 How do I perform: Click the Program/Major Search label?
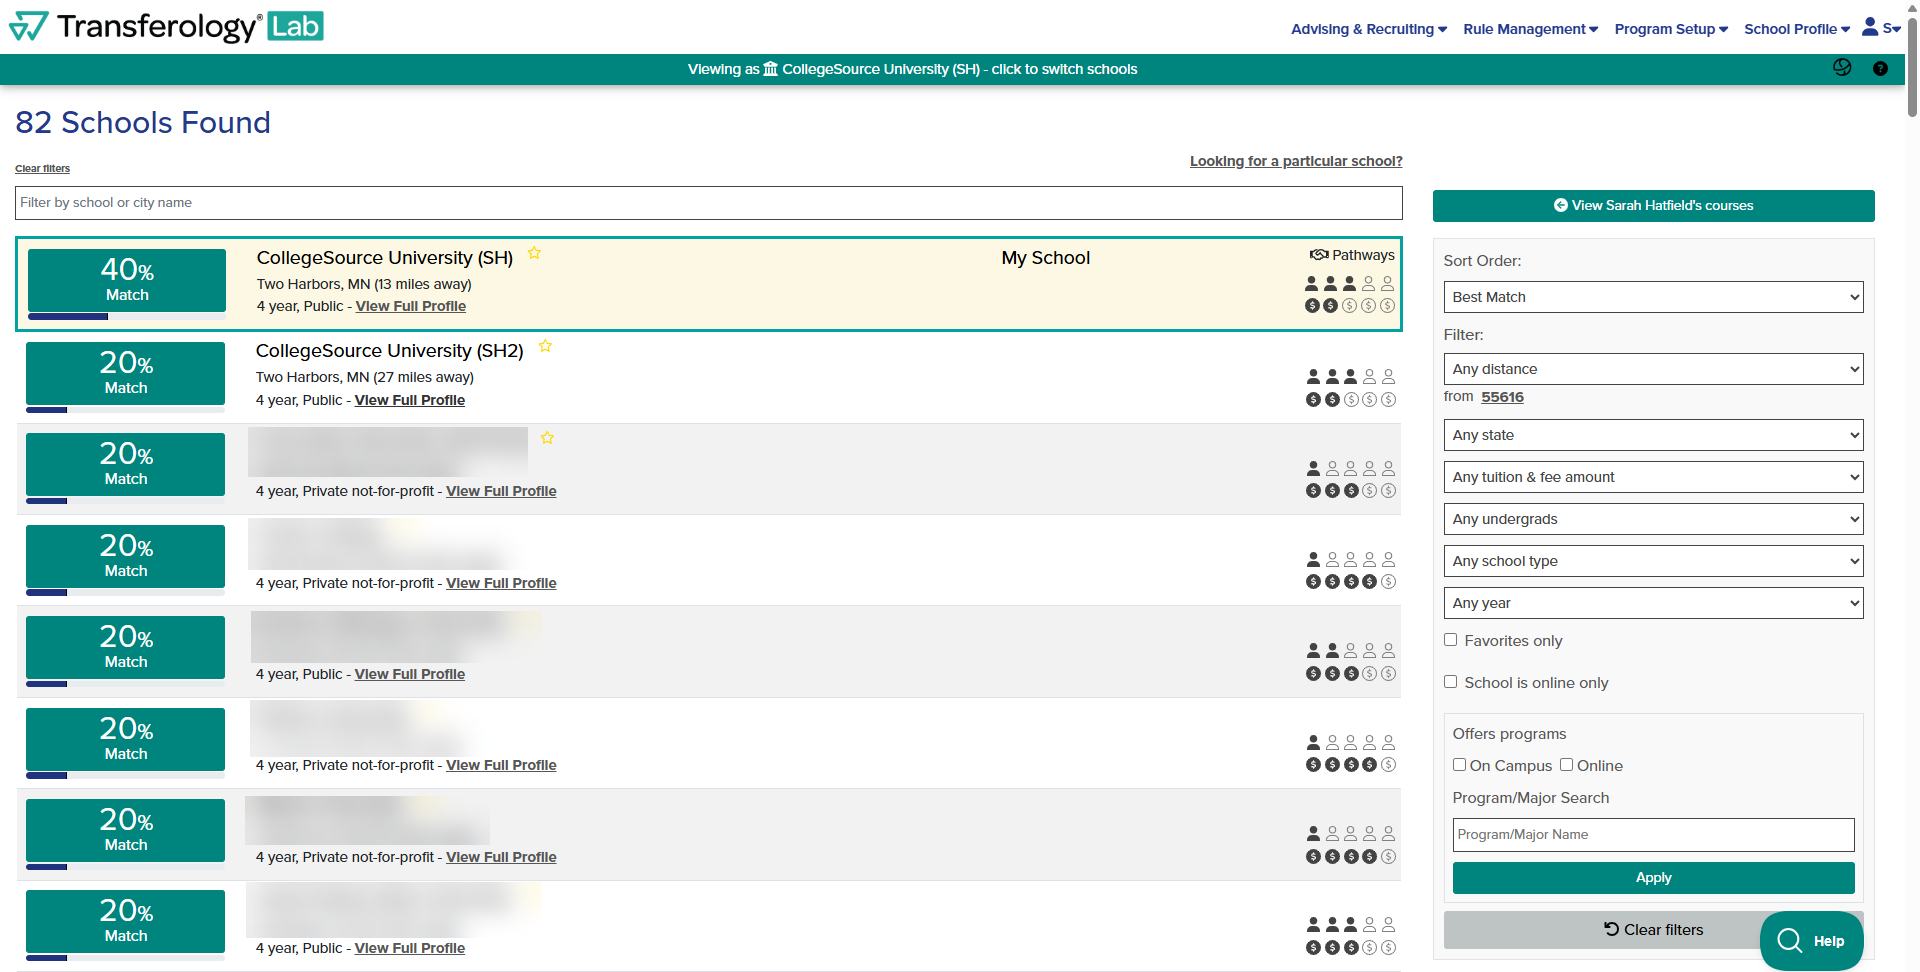click(x=1531, y=798)
